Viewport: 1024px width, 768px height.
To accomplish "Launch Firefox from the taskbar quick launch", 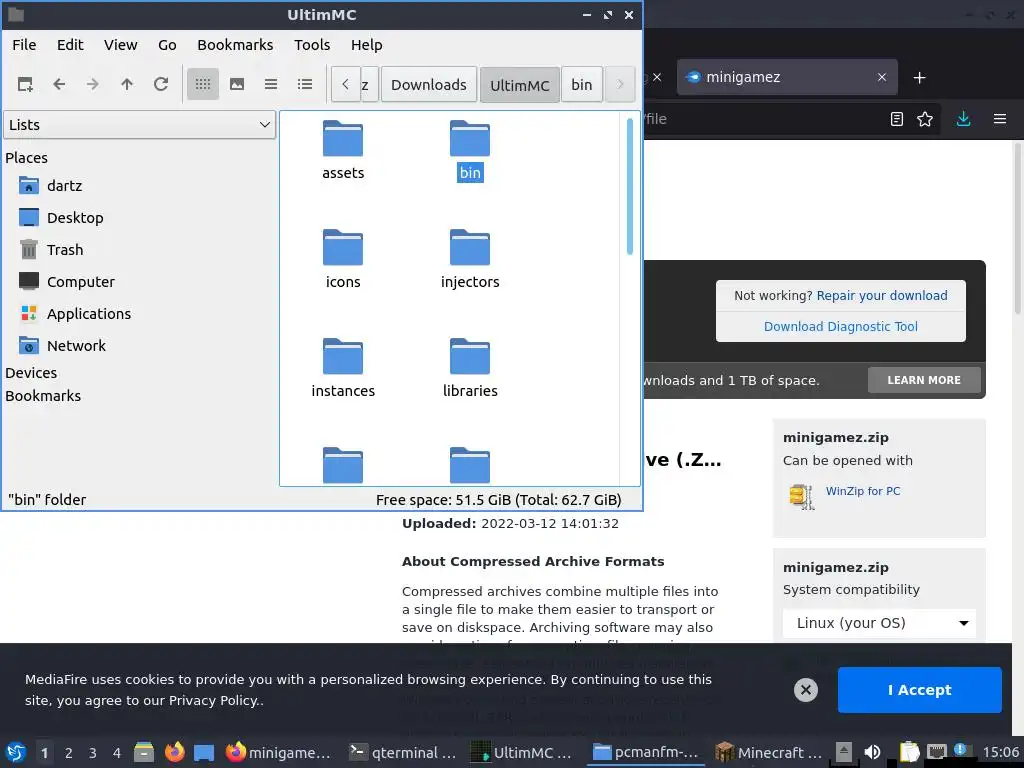I will (174, 752).
